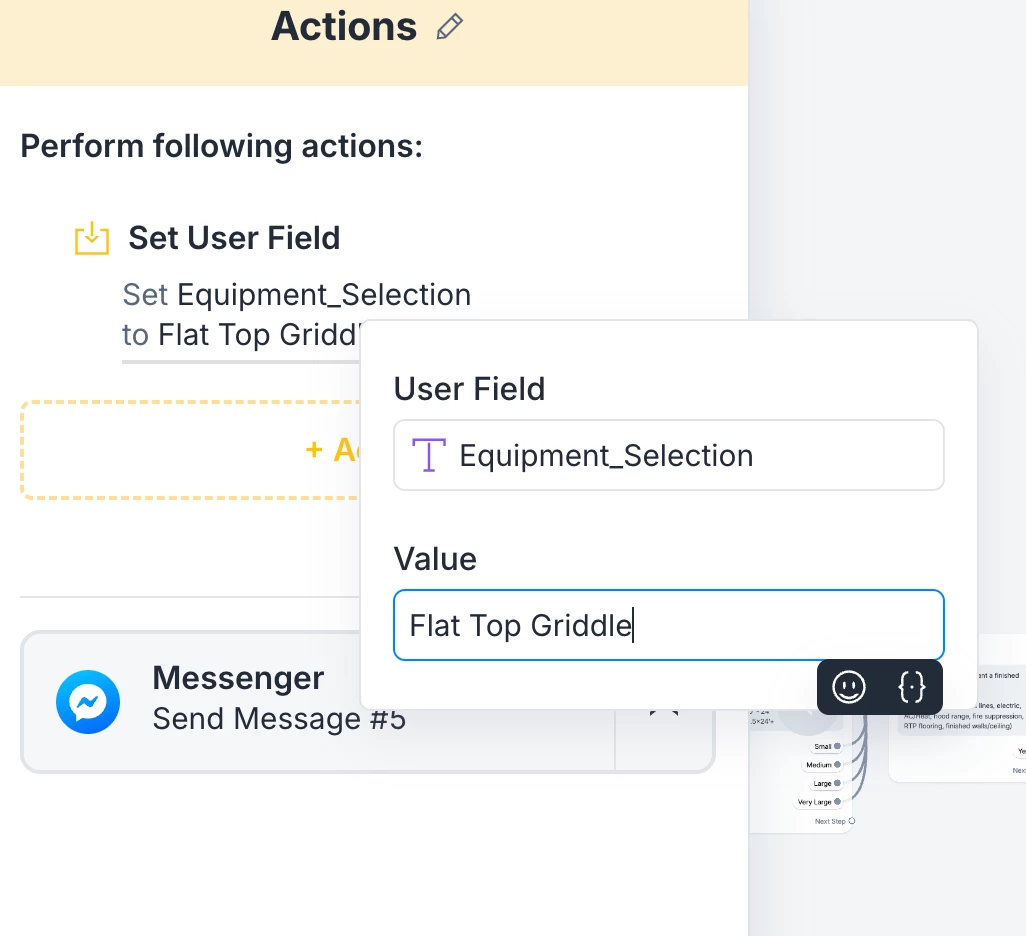Image resolution: width=1026 pixels, height=936 pixels.
Task: Select the Very Large quick reply button
Action: pos(814,802)
